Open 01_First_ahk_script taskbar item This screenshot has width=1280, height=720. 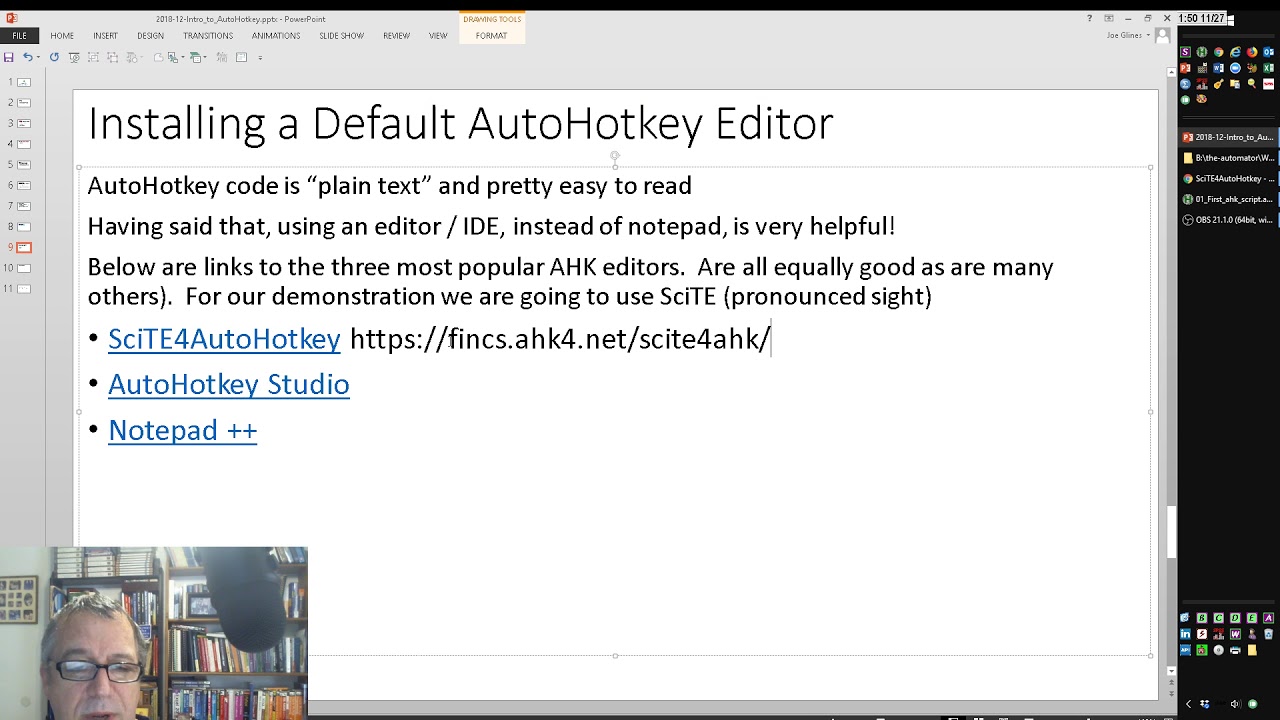coord(1228,199)
